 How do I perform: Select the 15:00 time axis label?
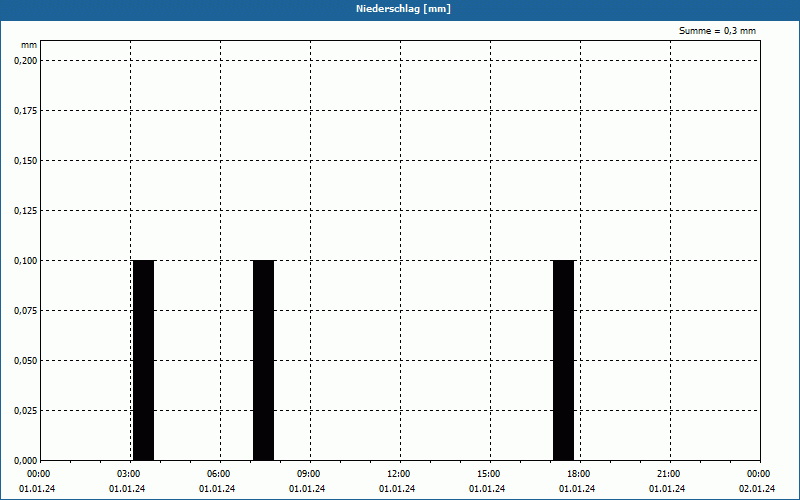[488, 474]
